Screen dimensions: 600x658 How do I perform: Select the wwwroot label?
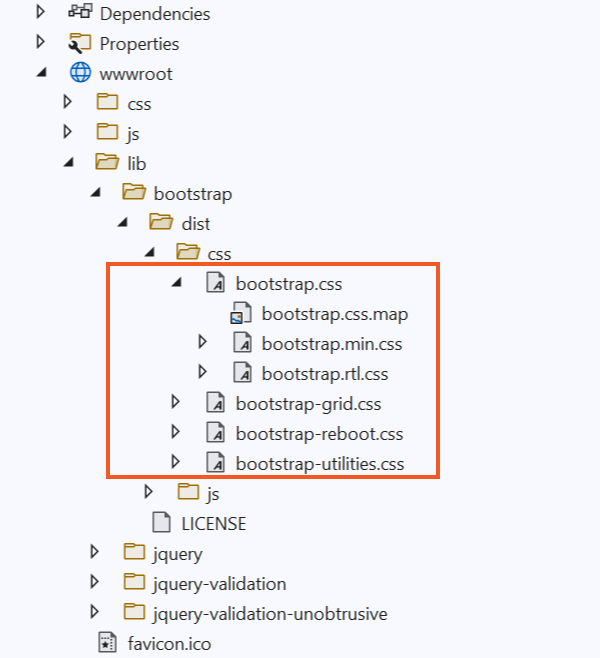pos(136,74)
